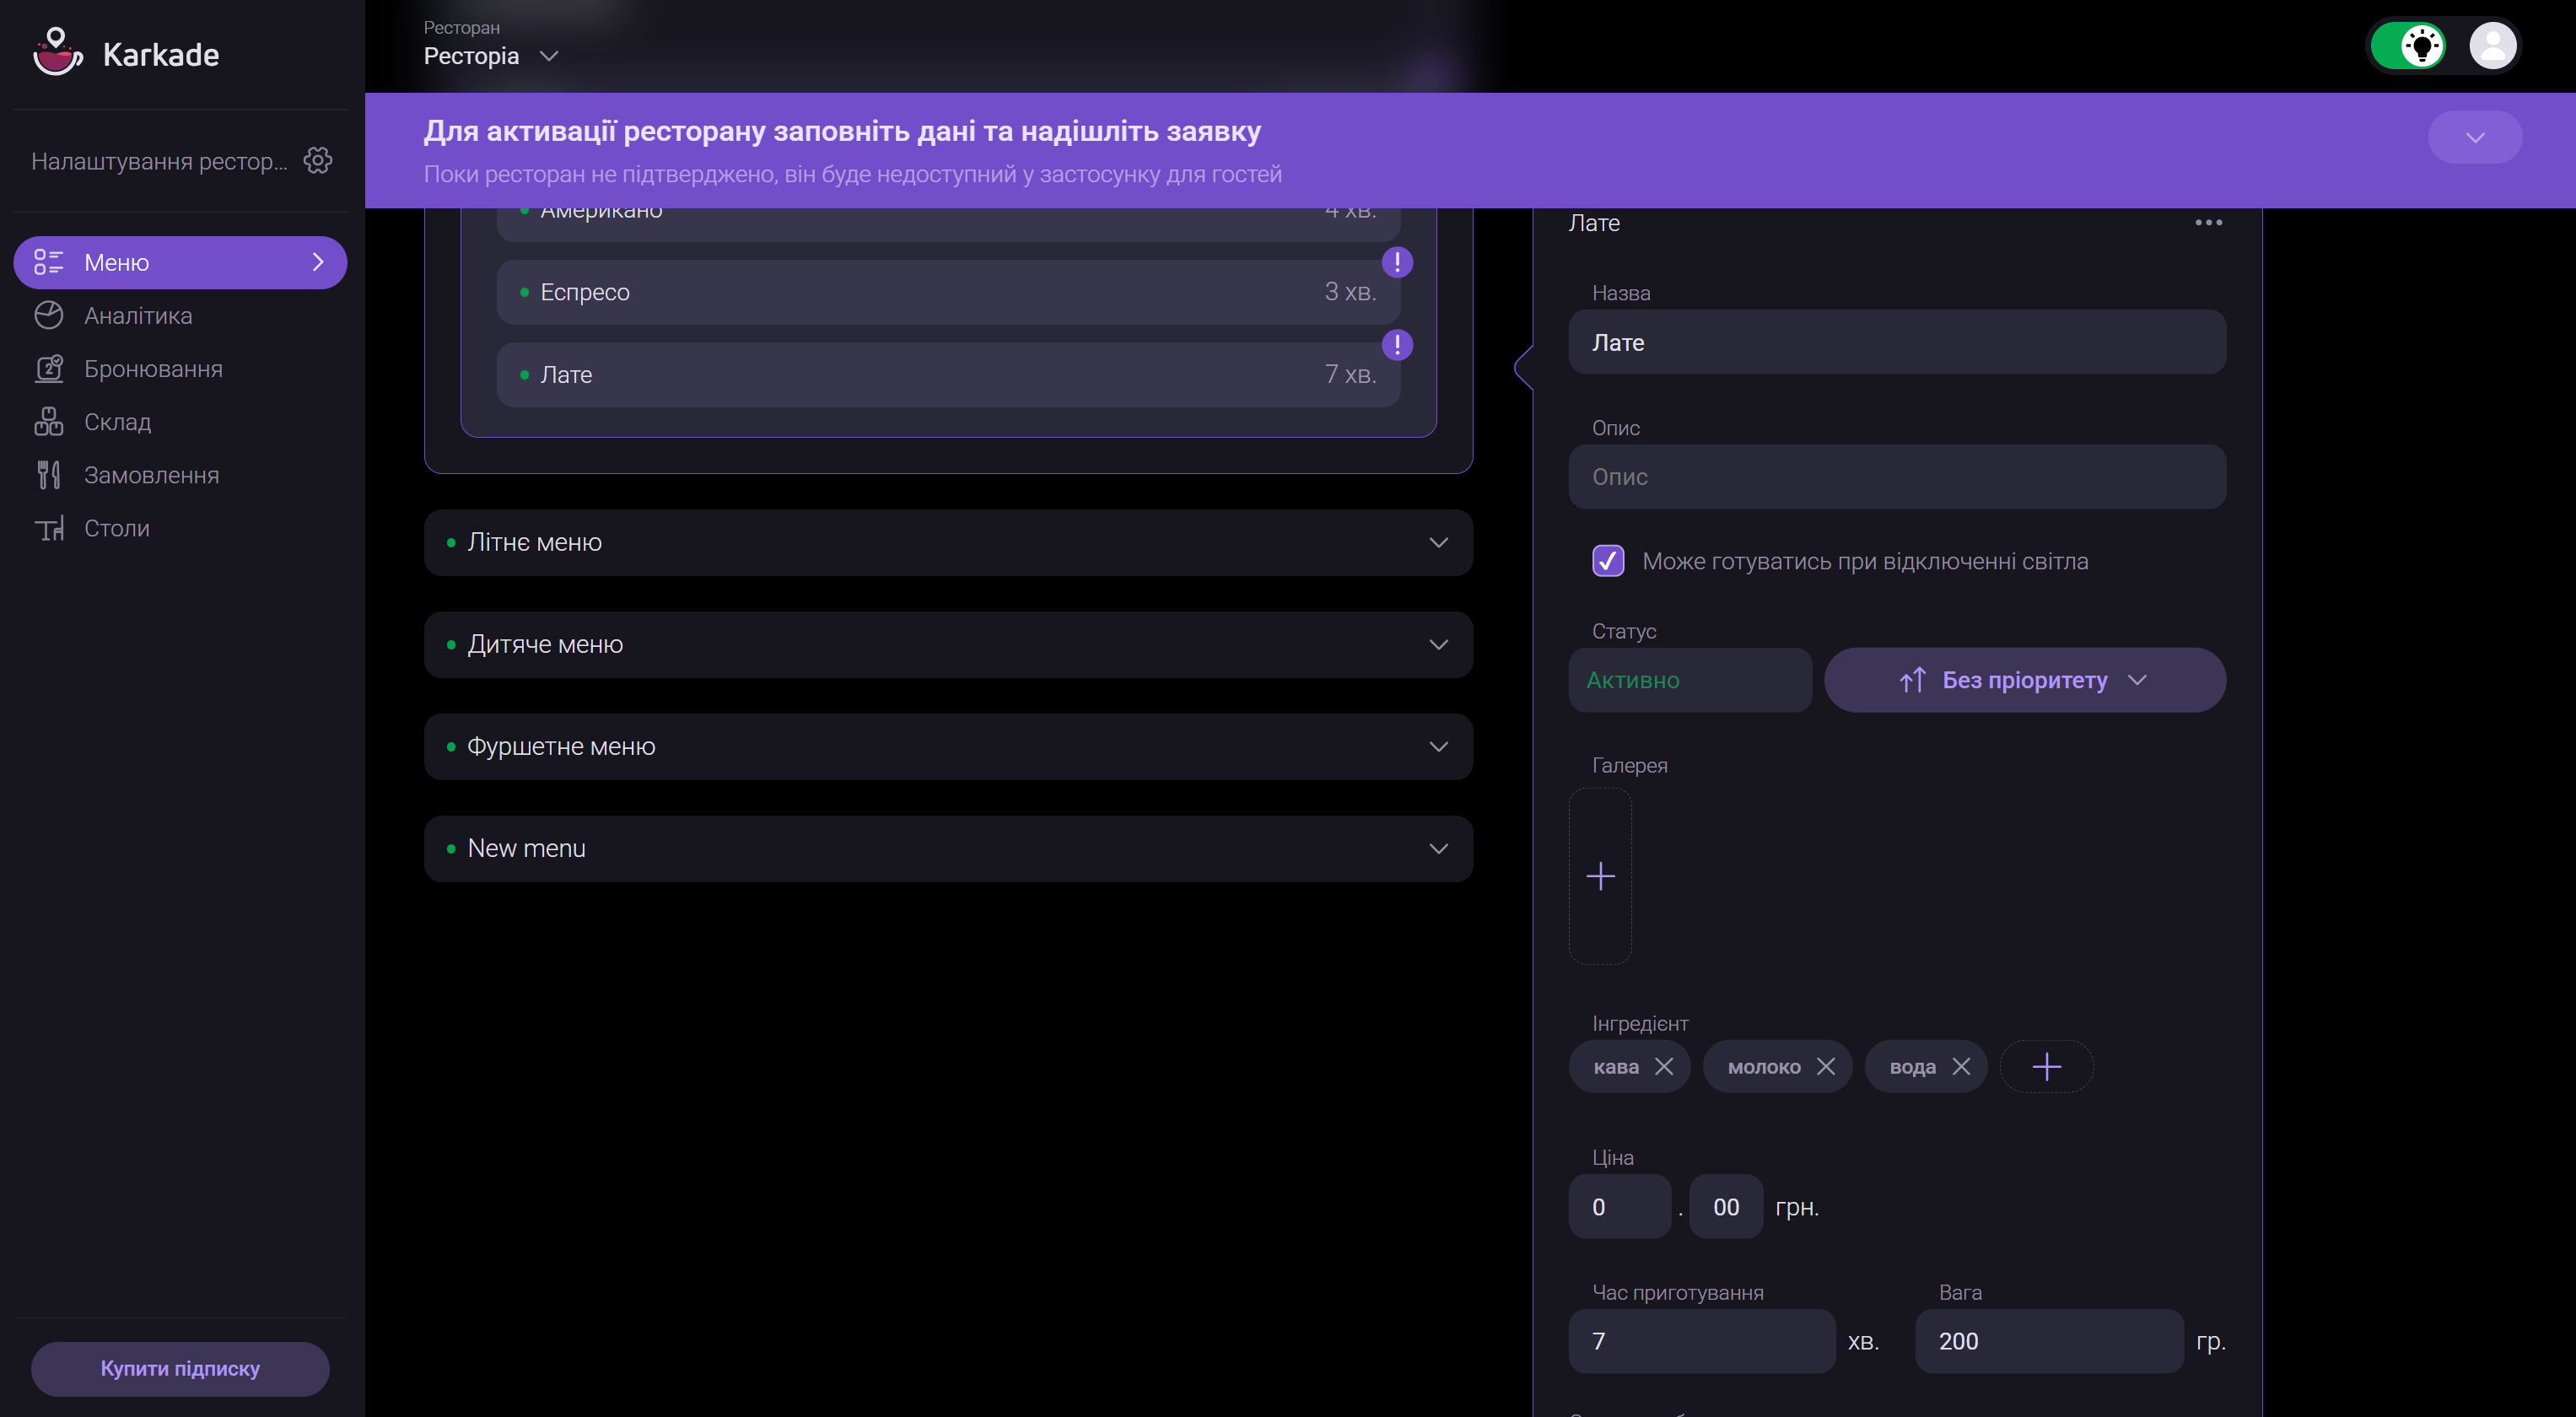Click the Столи table icon
This screenshot has width=2576, height=1417.
[48, 527]
